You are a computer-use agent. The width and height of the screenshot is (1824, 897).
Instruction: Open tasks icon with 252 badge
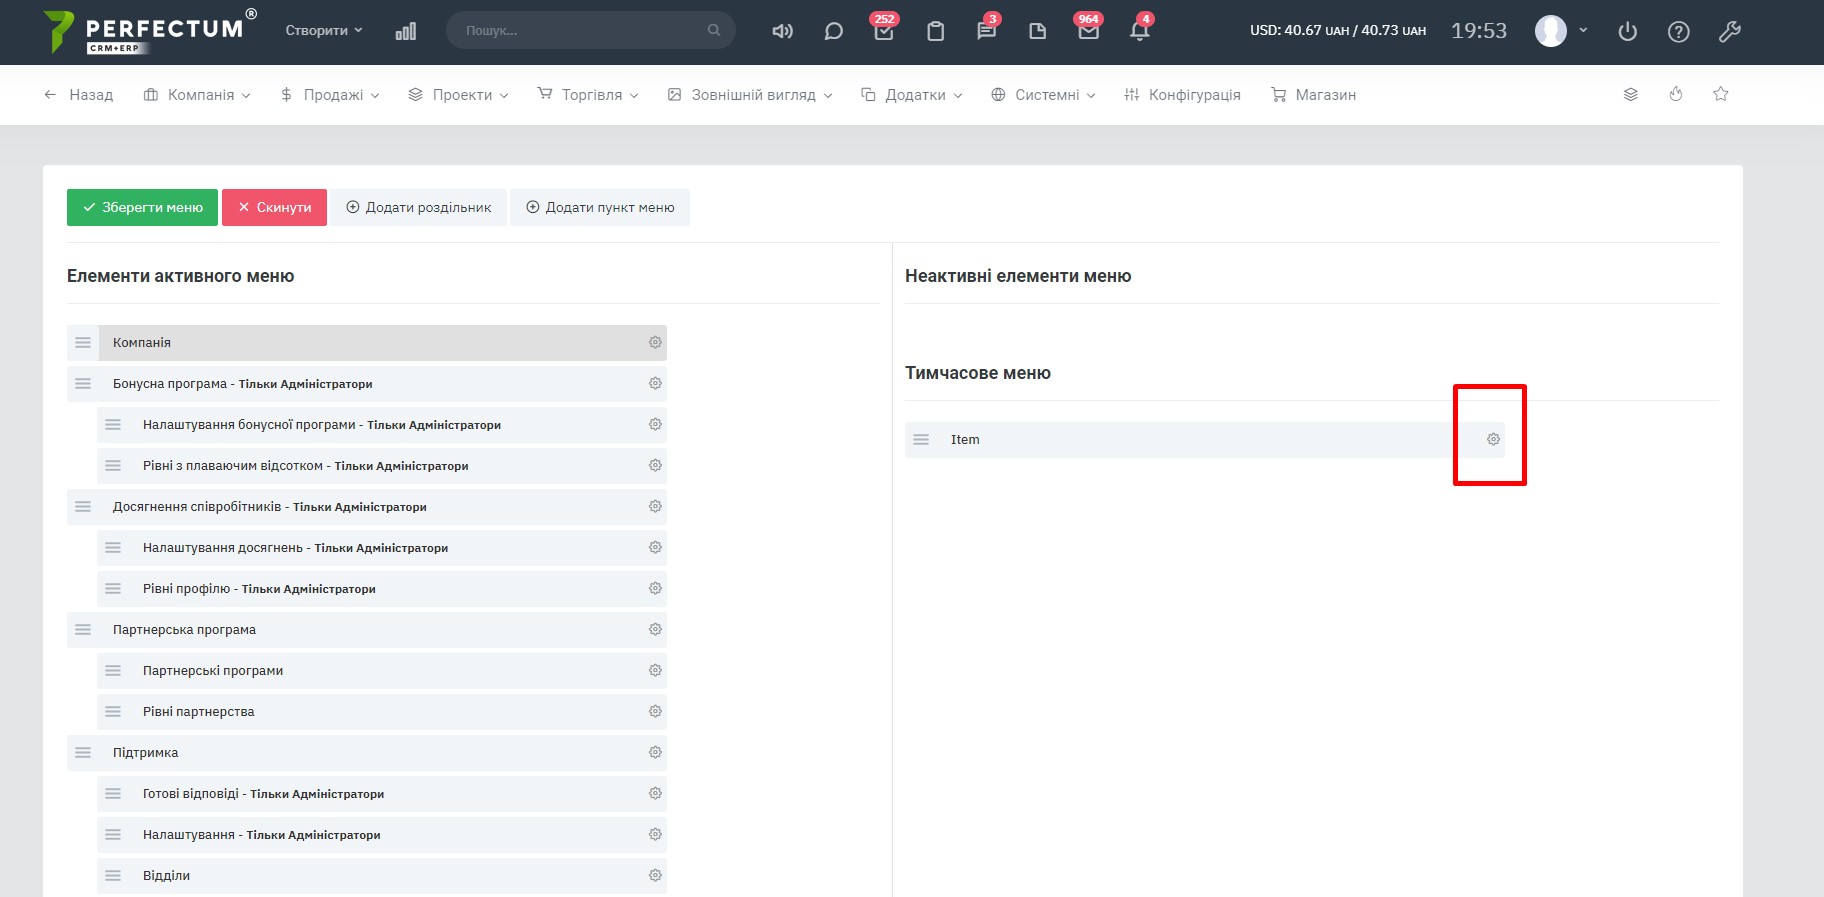point(883,31)
